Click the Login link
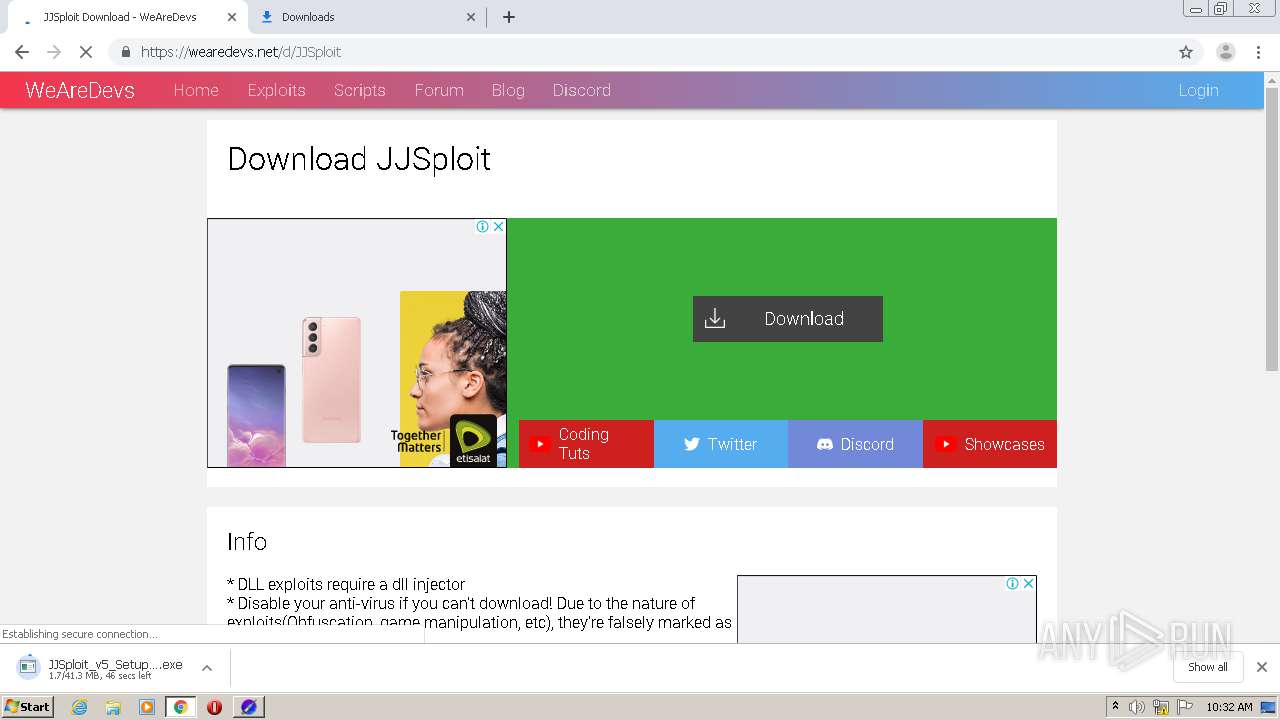 click(1198, 90)
